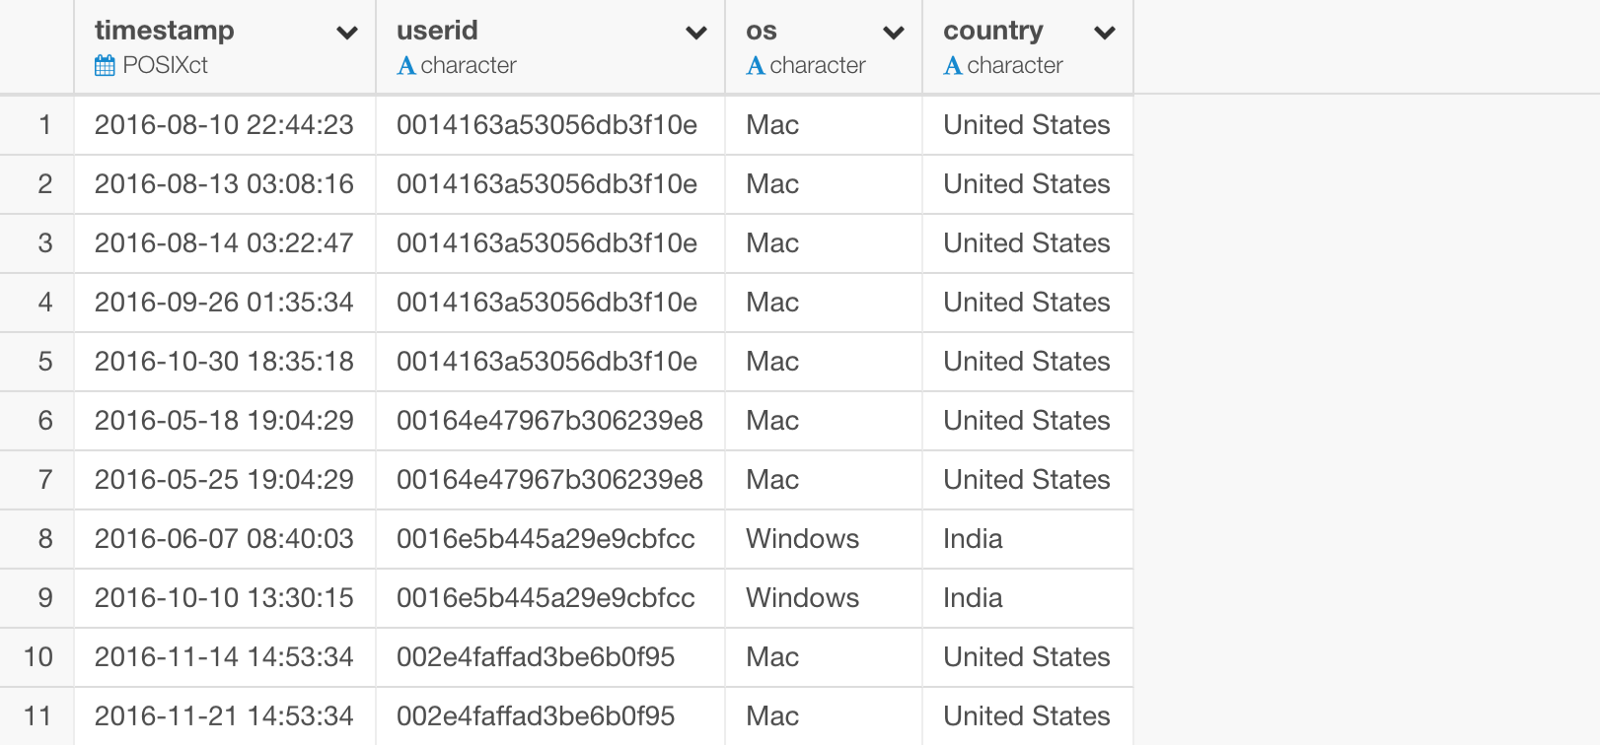Image resolution: width=1600 pixels, height=745 pixels.
Task: Open the userid column dropdown arrow
Action: tap(696, 33)
